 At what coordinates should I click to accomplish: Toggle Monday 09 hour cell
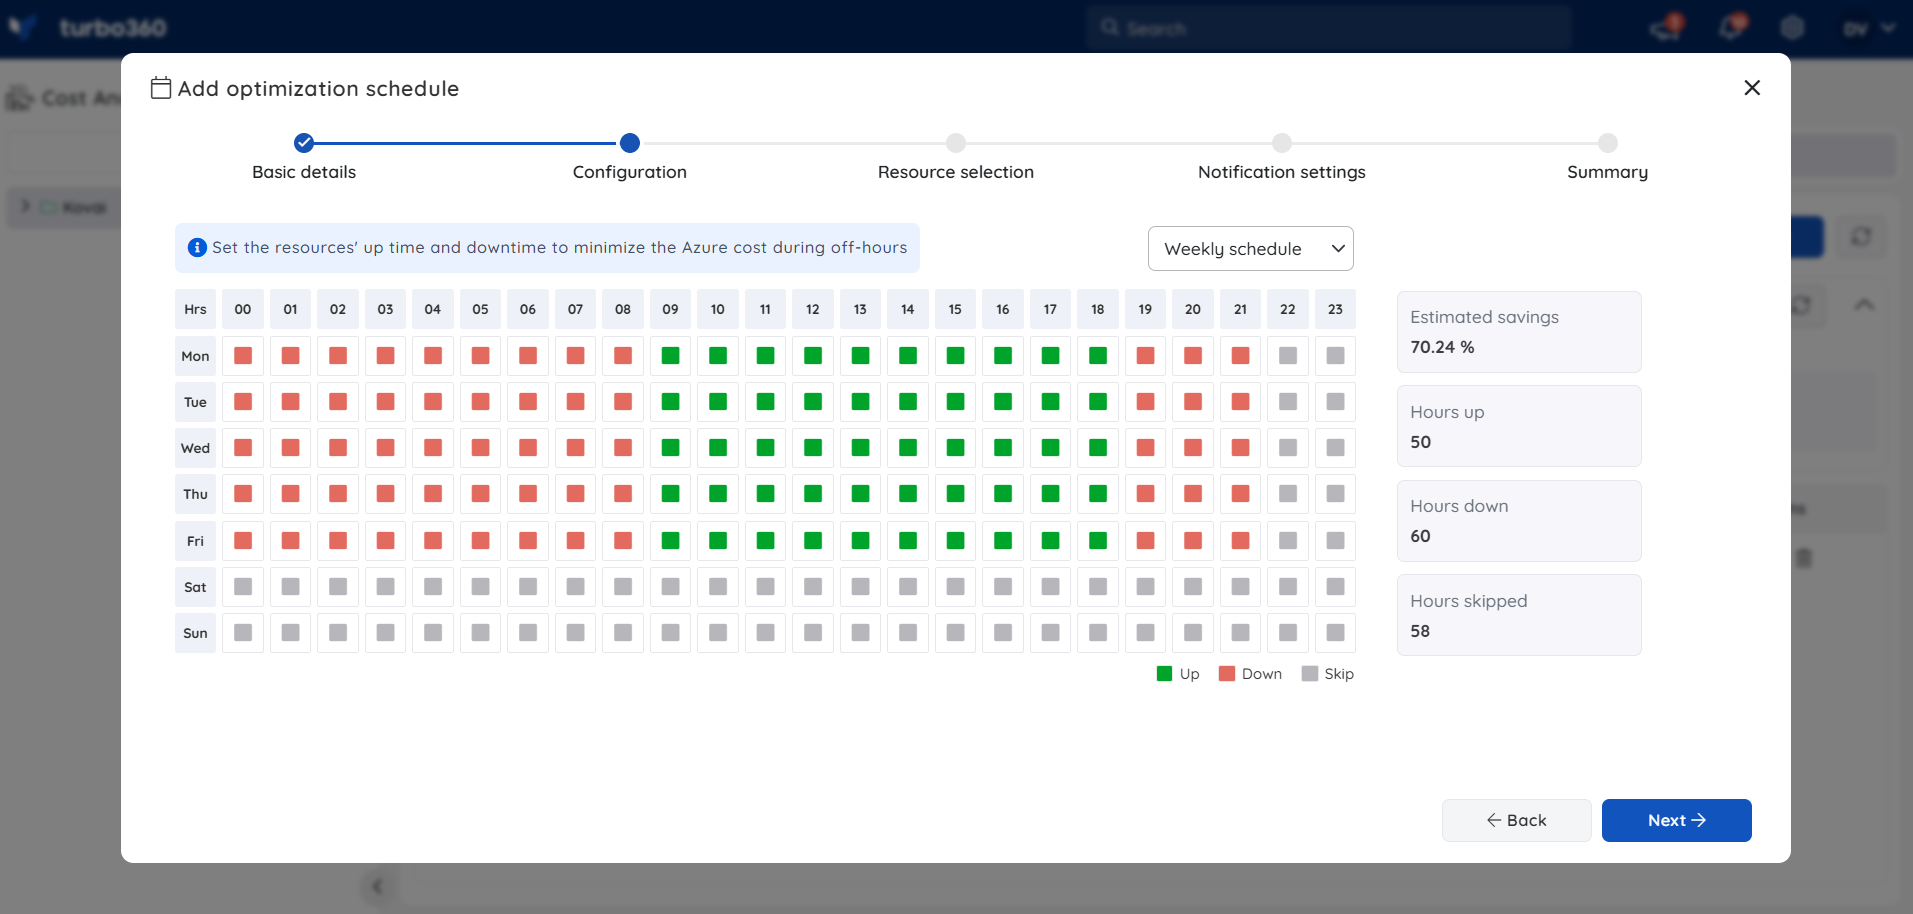[671, 356]
